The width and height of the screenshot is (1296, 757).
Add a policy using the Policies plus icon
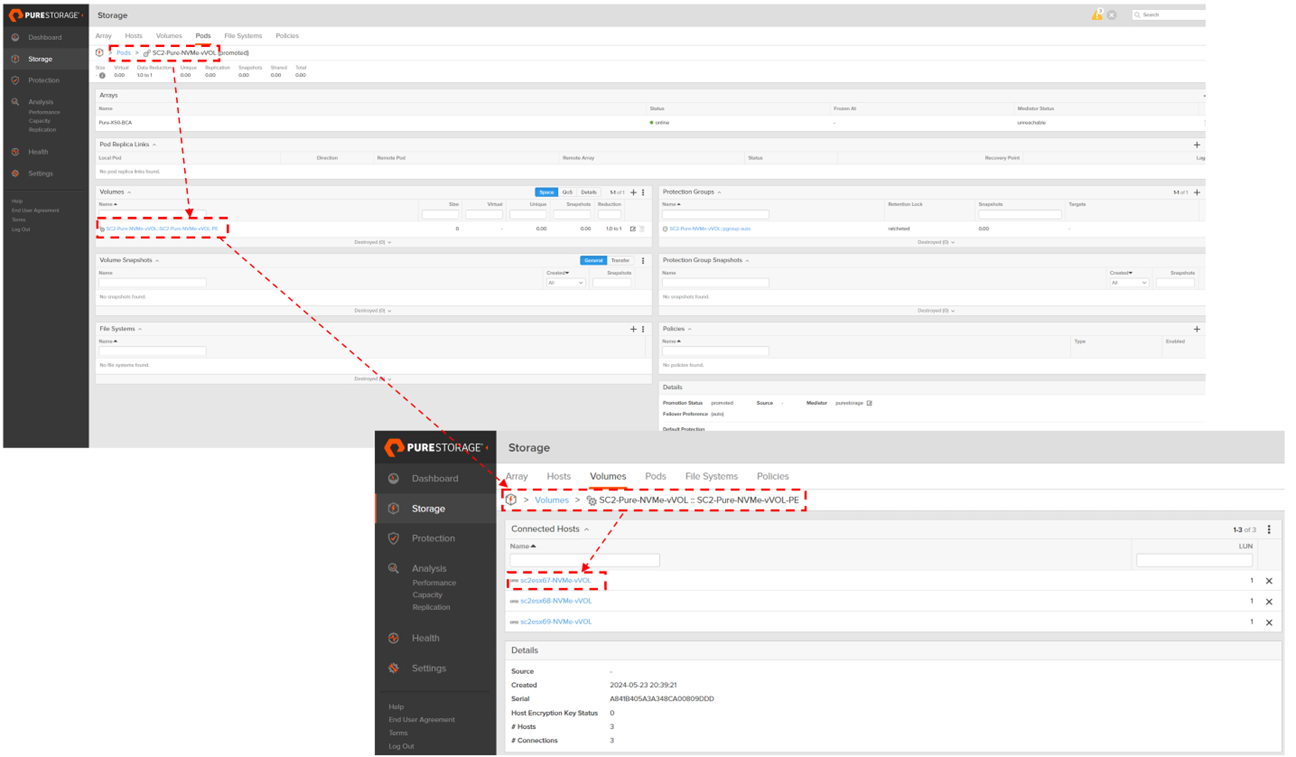coord(1197,329)
